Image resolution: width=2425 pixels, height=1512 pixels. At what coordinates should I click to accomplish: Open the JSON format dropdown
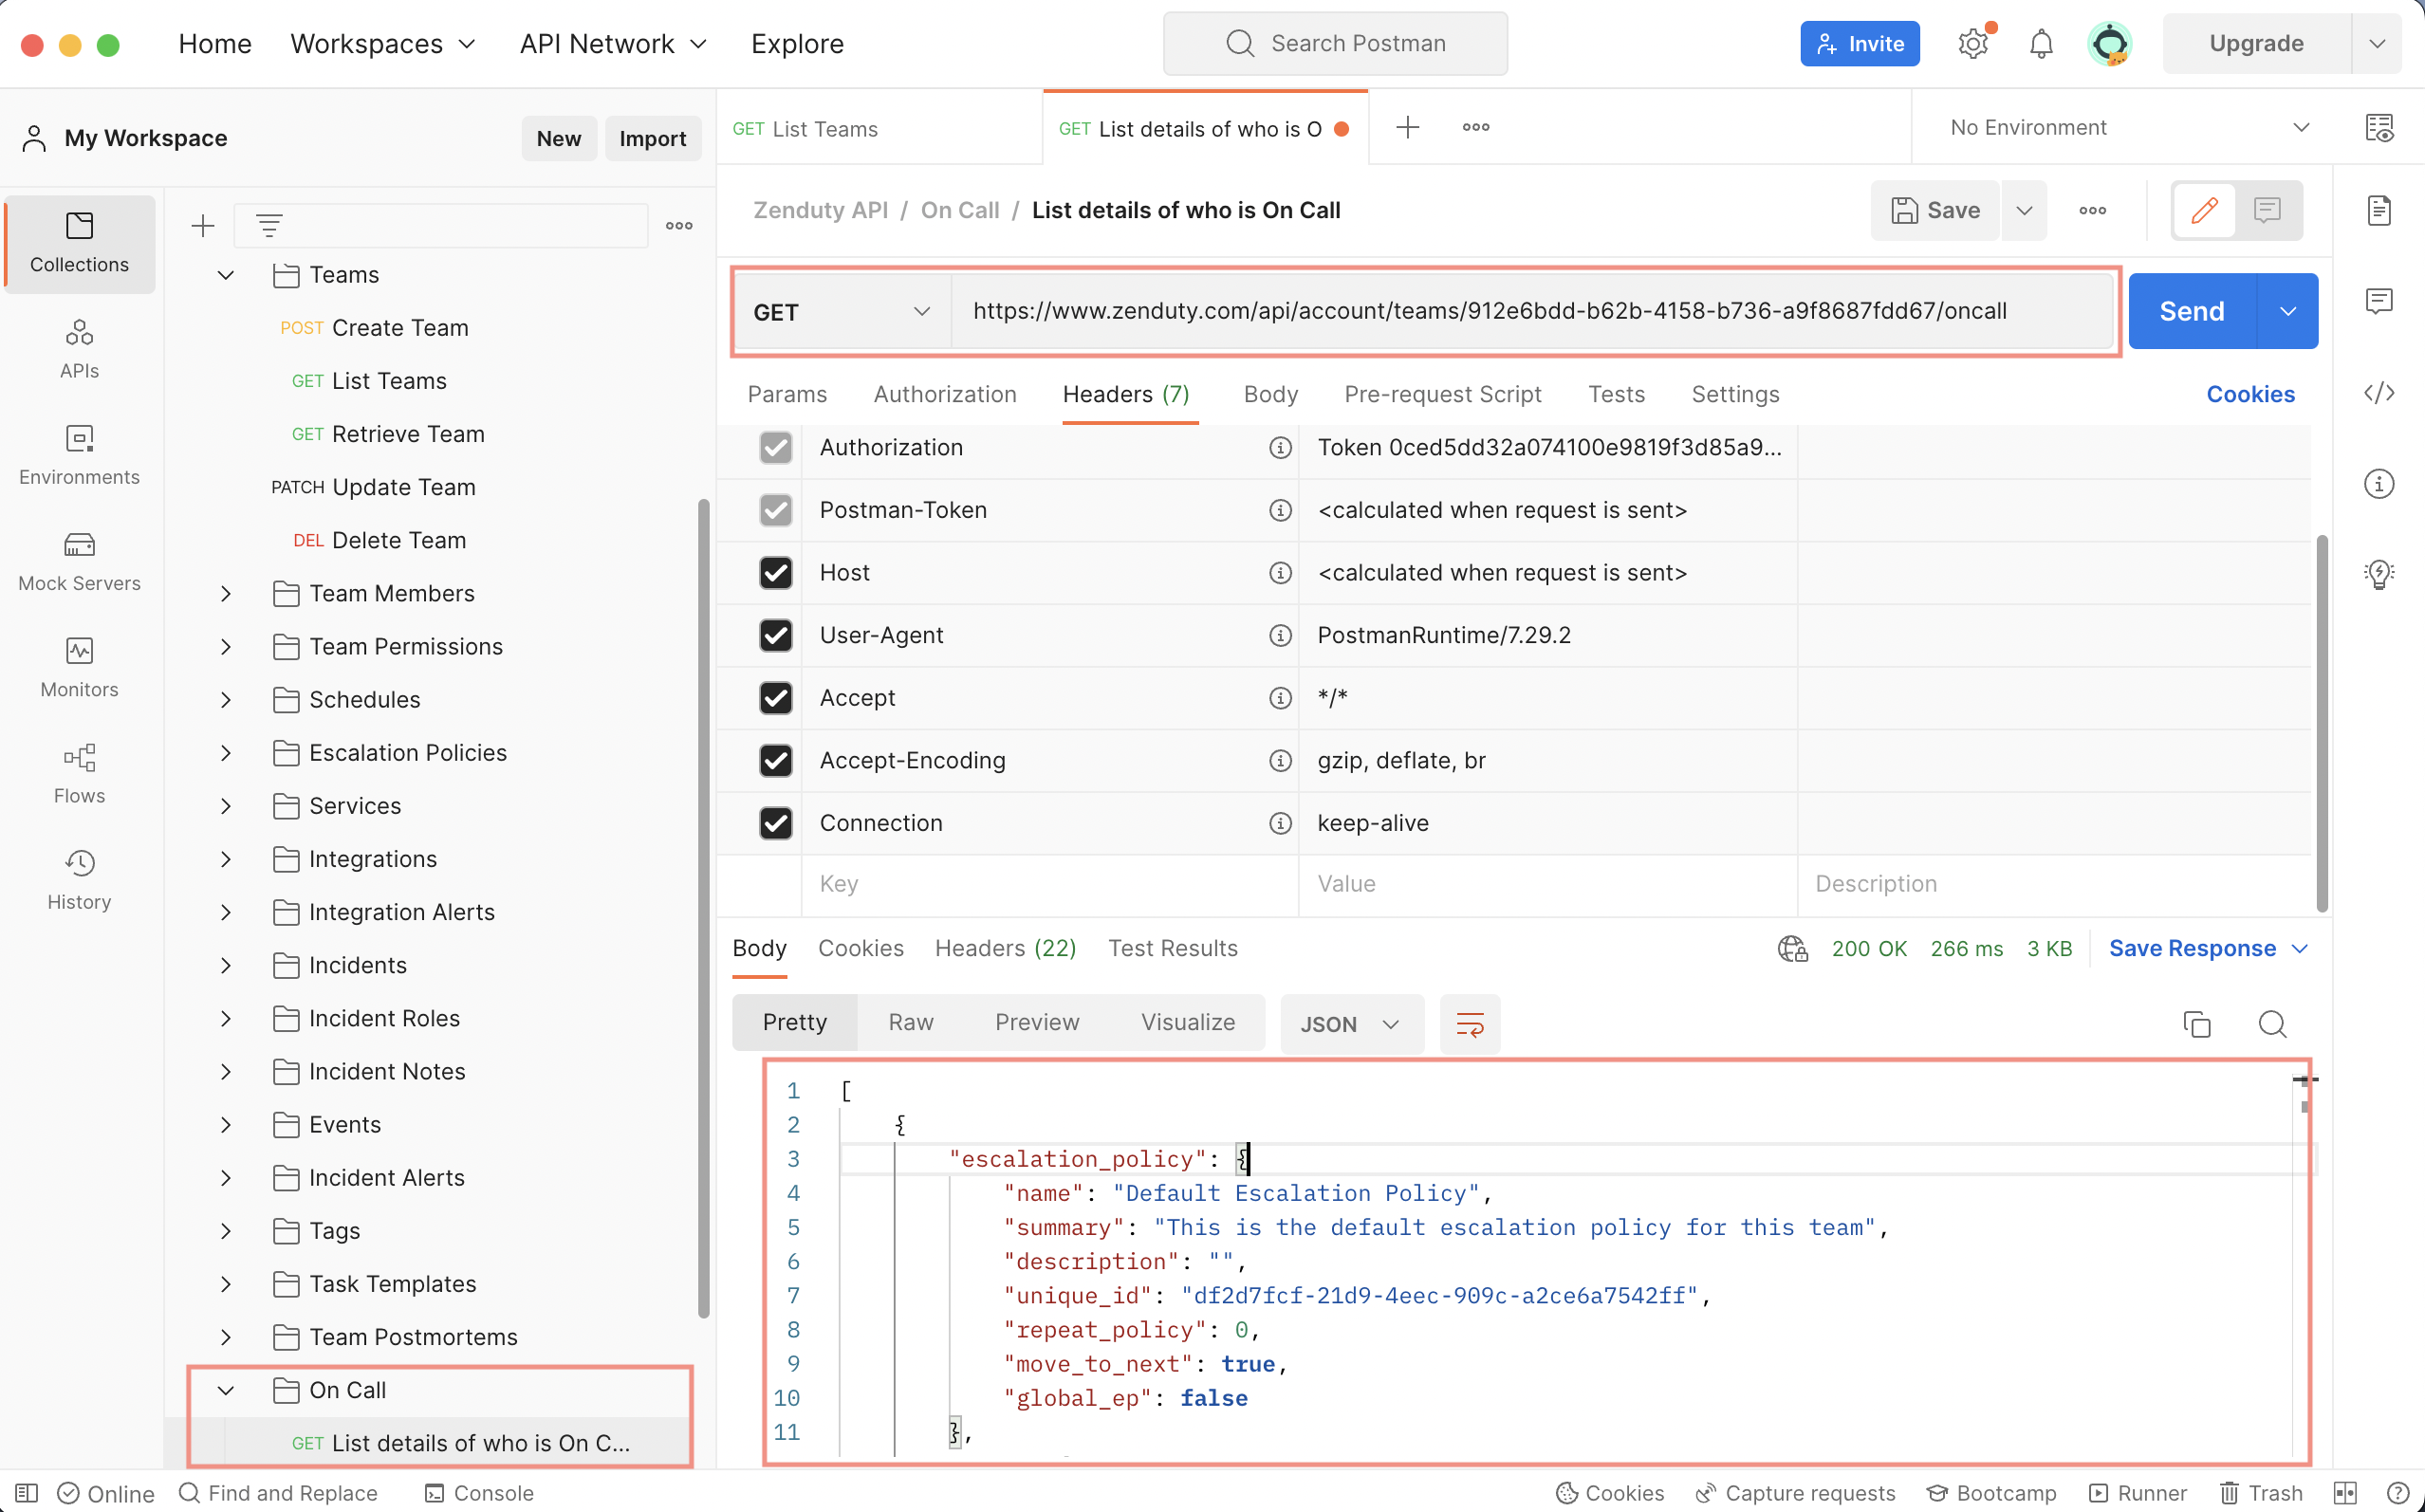pos(1350,1024)
